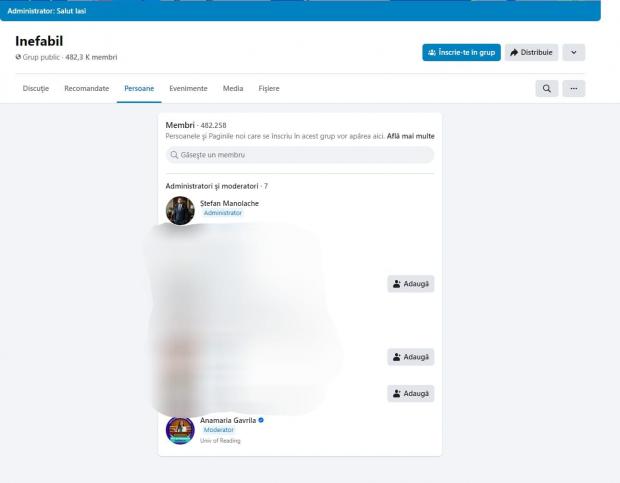The height and width of the screenshot is (483, 620).
Task: Focus the Găsește un membru search field
Action: [300, 155]
